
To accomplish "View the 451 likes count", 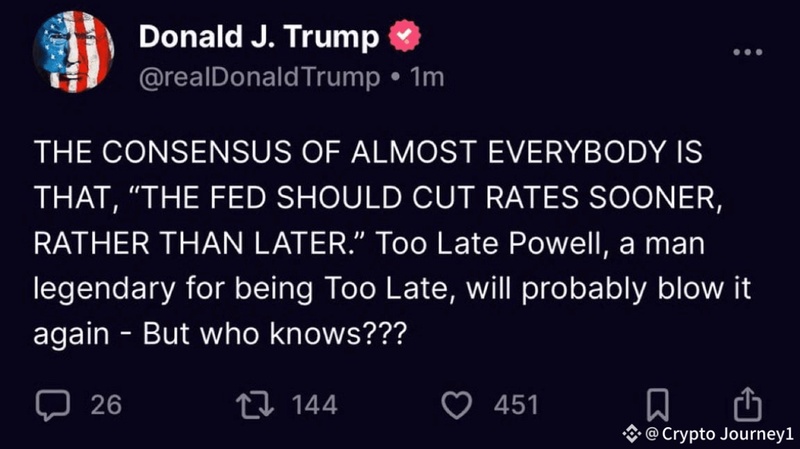I will pyautogui.click(x=517, y=405).
